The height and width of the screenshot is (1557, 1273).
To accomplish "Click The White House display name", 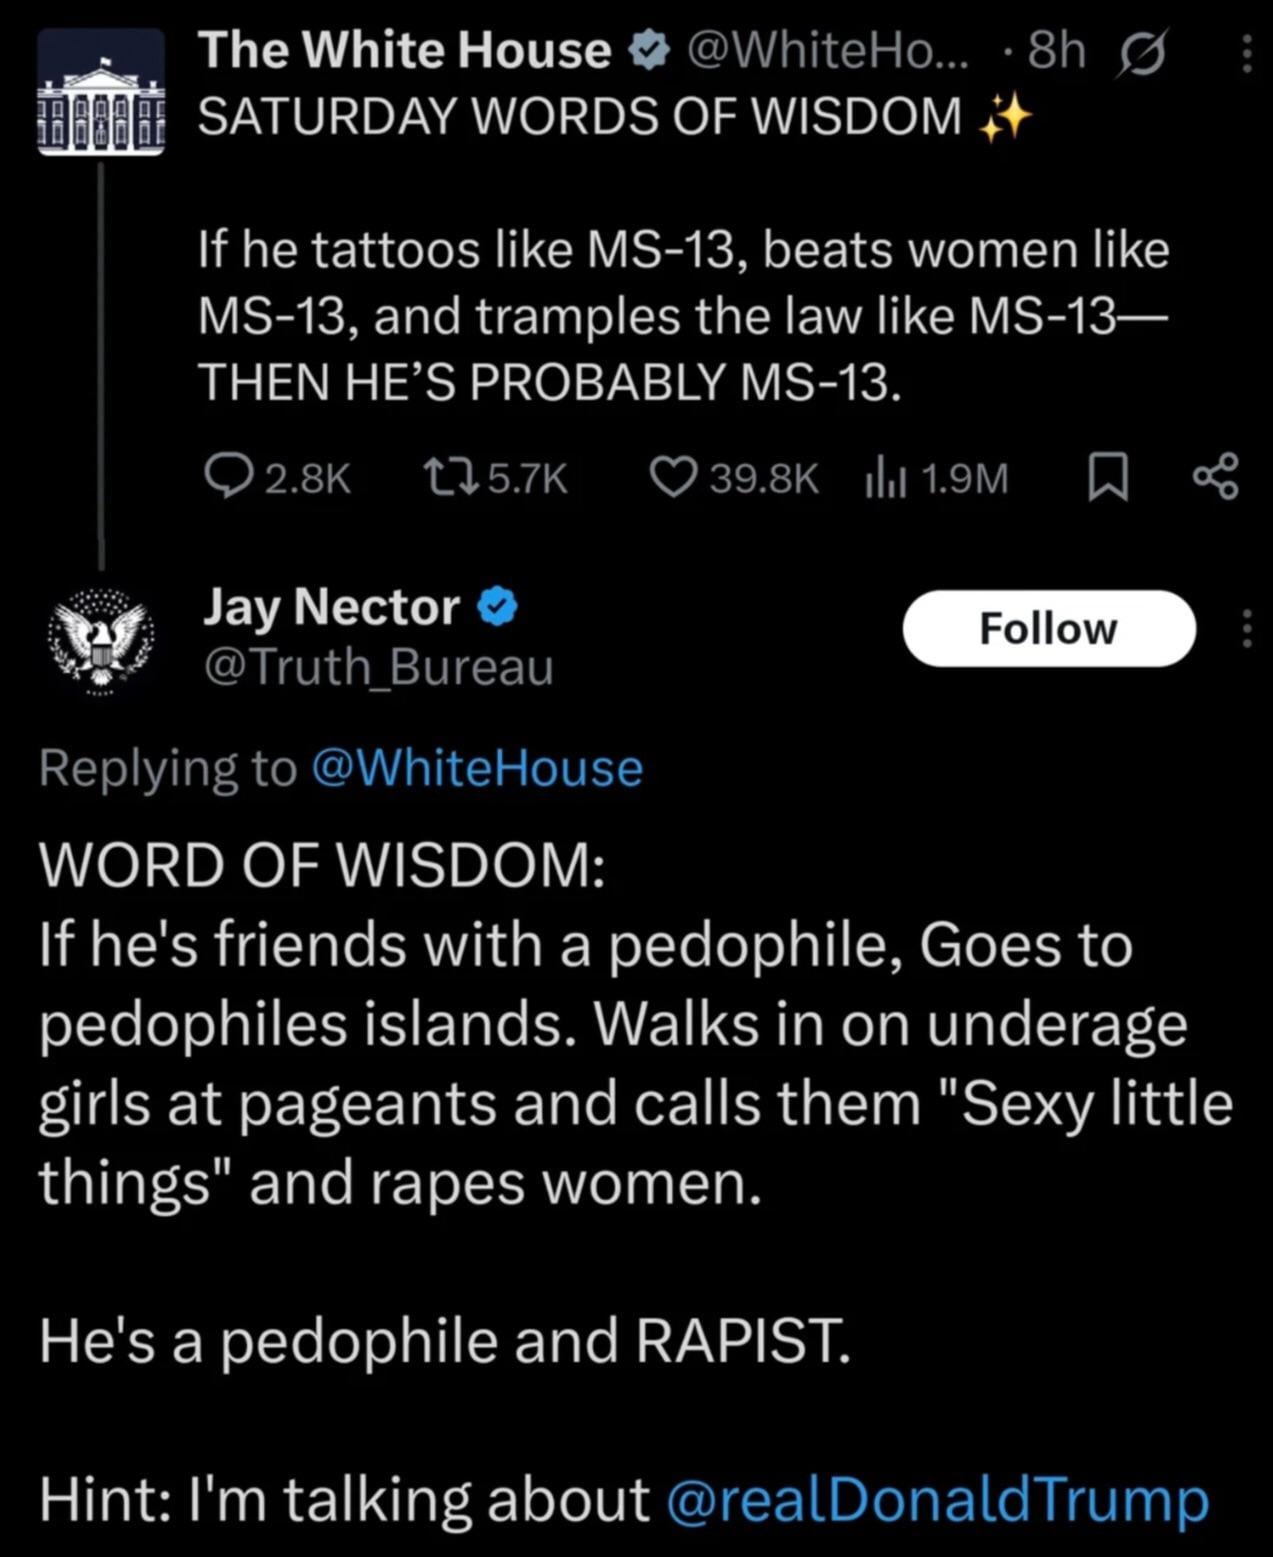I will (x=404, y=50).
